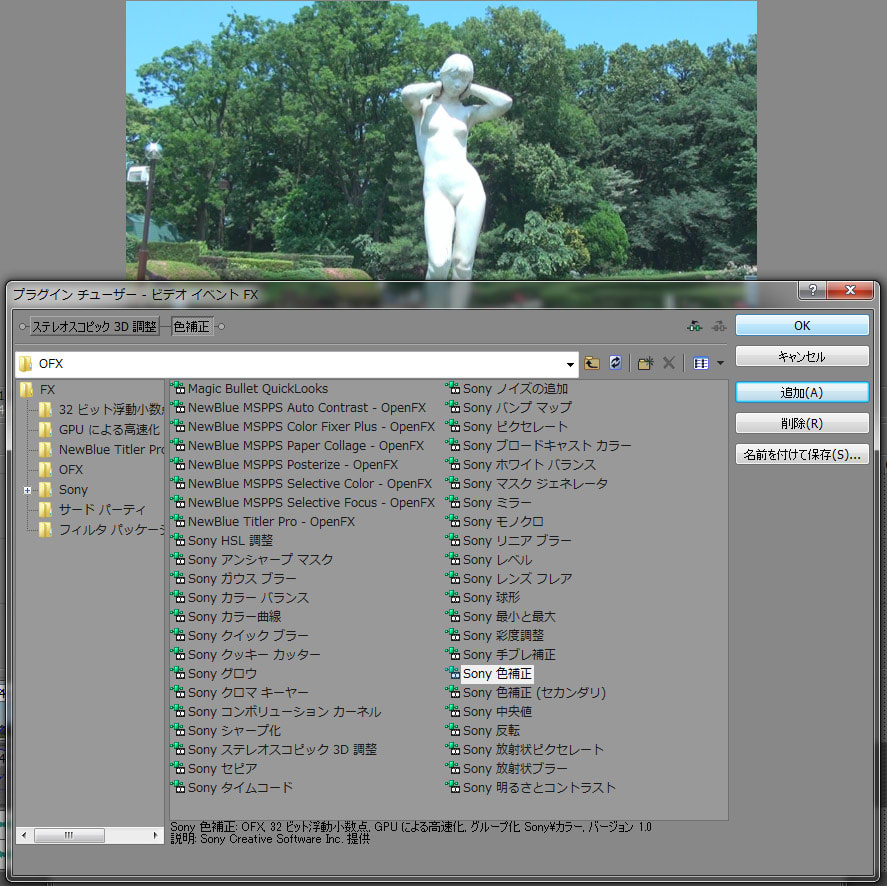Select Sony モノクロ plug-in

[x=495, y=522]
